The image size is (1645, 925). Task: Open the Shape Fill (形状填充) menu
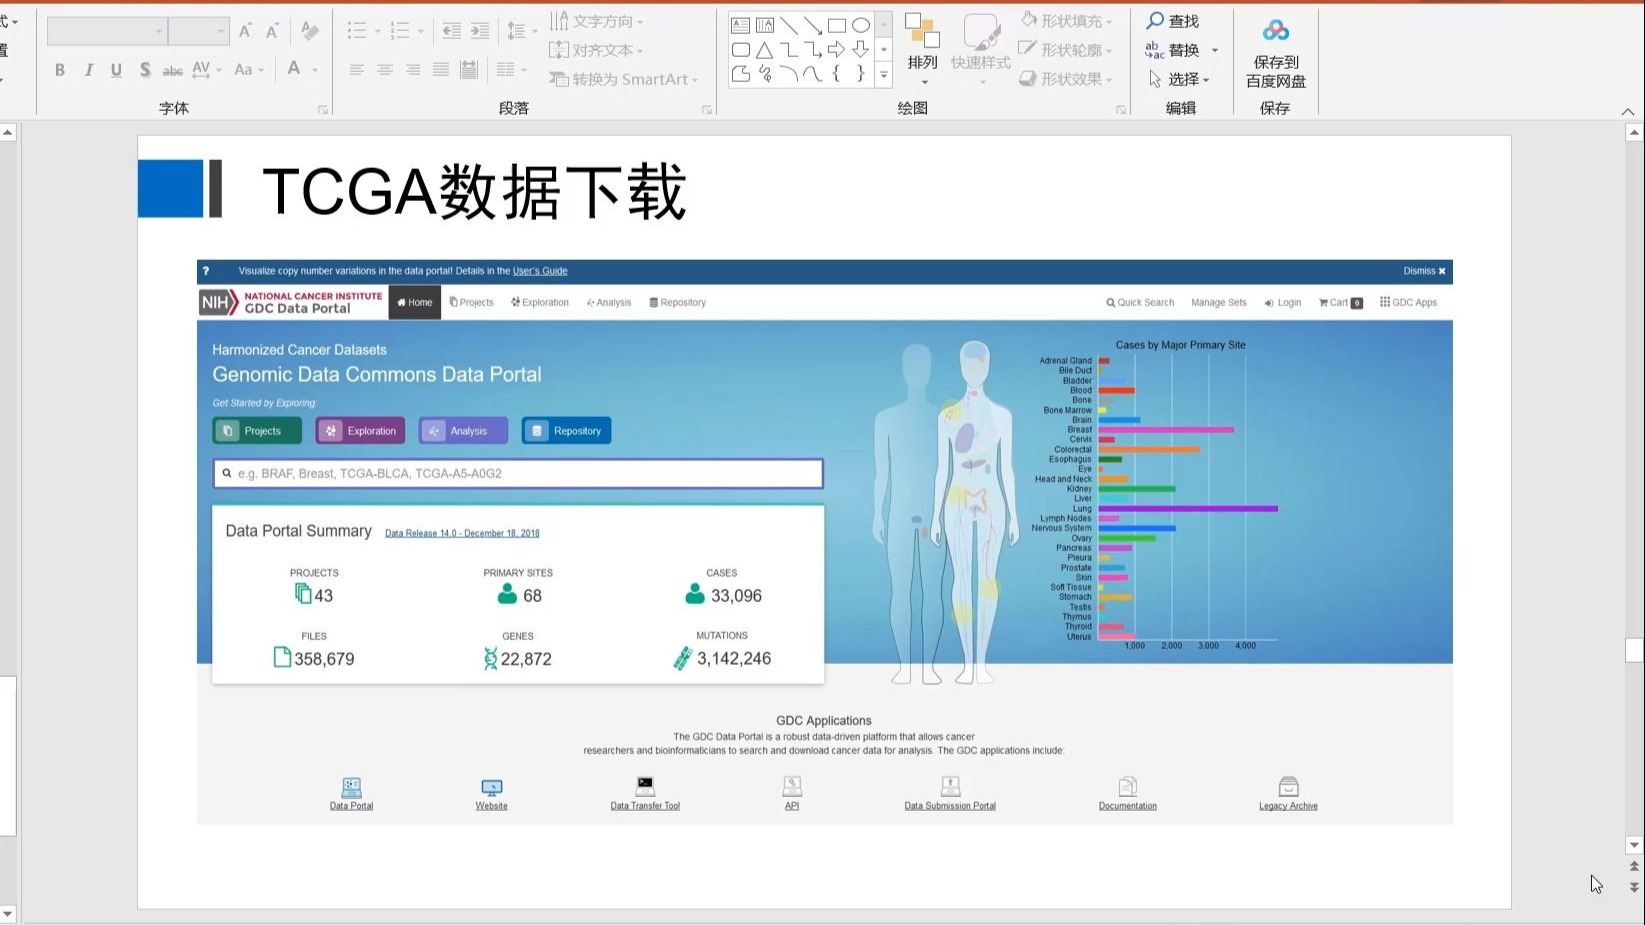tap(1067, 21)
